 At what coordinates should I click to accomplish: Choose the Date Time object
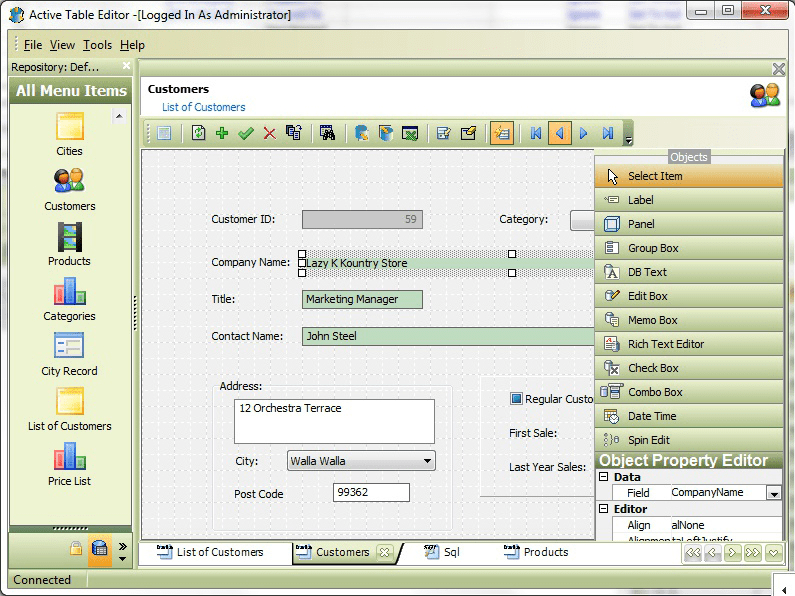[x=689, y=416]
